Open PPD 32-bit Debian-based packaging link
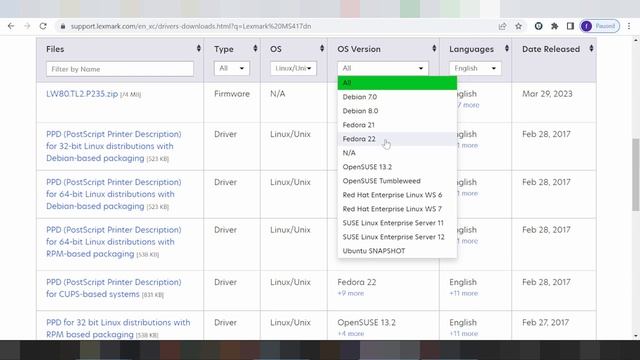The width and height of the screenshot is (640, 360). pos(113,146)
